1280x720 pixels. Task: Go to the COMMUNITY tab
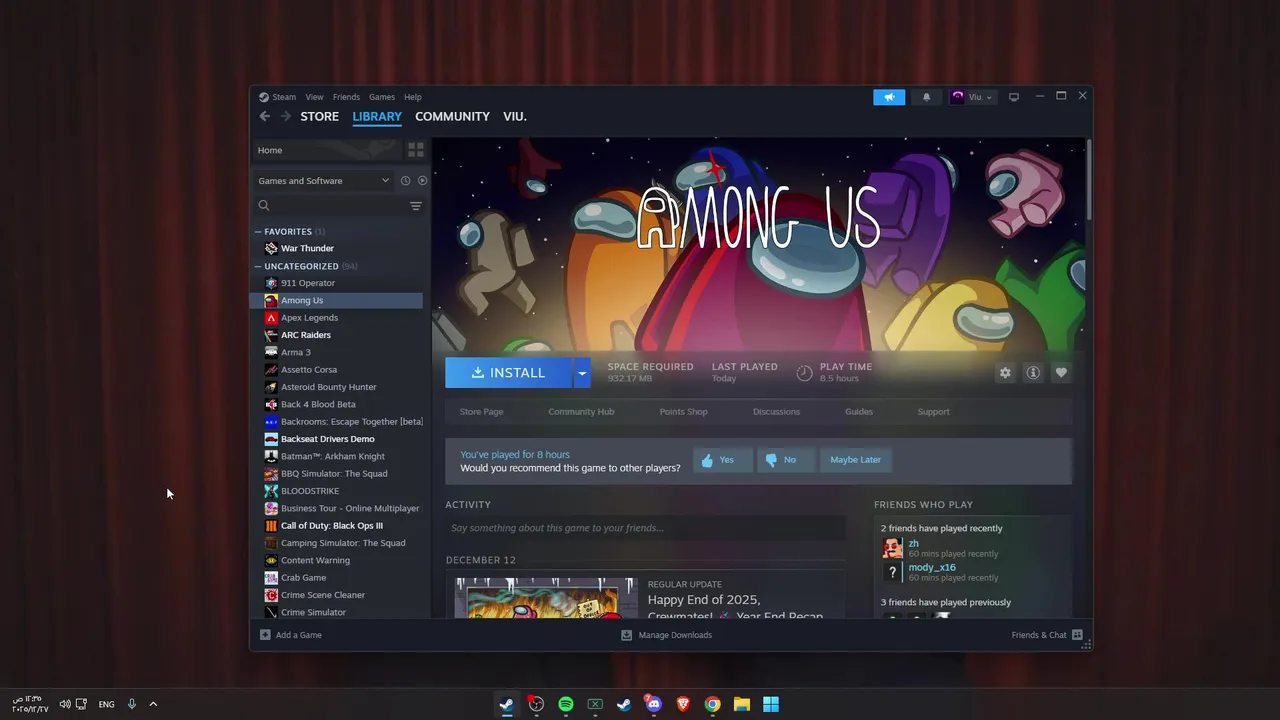[452, 116]
